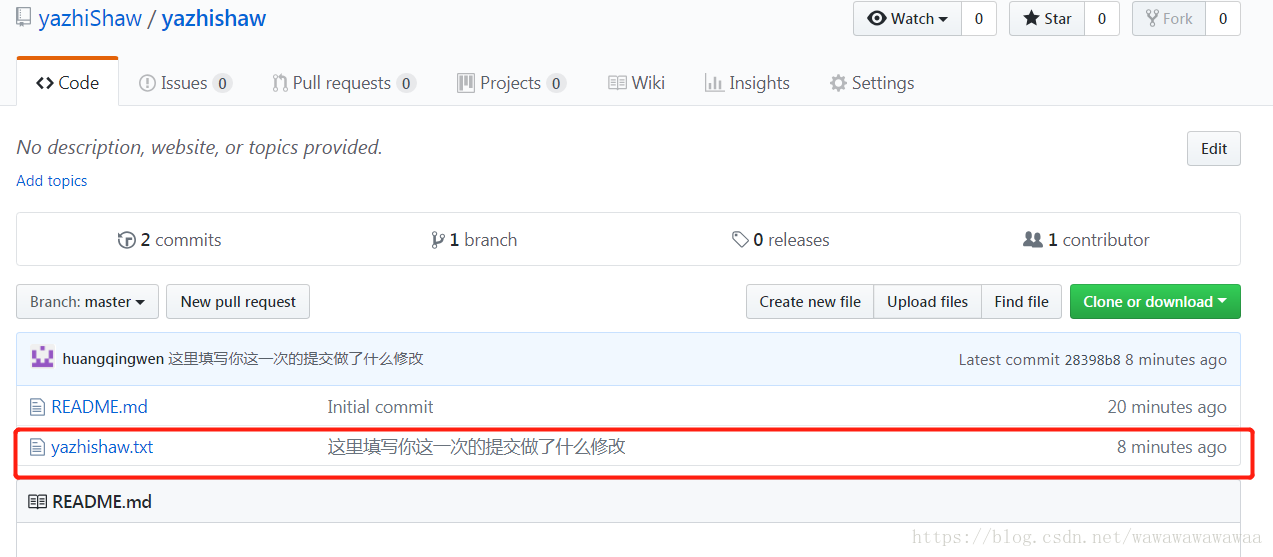Click Create new file button
This screenshot has width=1273, height=557.
pyautogui.click(x=810, y=302)
